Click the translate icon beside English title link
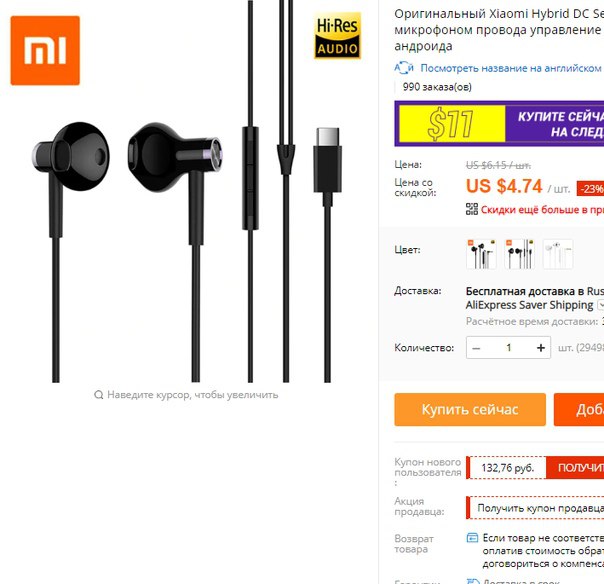 click(404, 68)
